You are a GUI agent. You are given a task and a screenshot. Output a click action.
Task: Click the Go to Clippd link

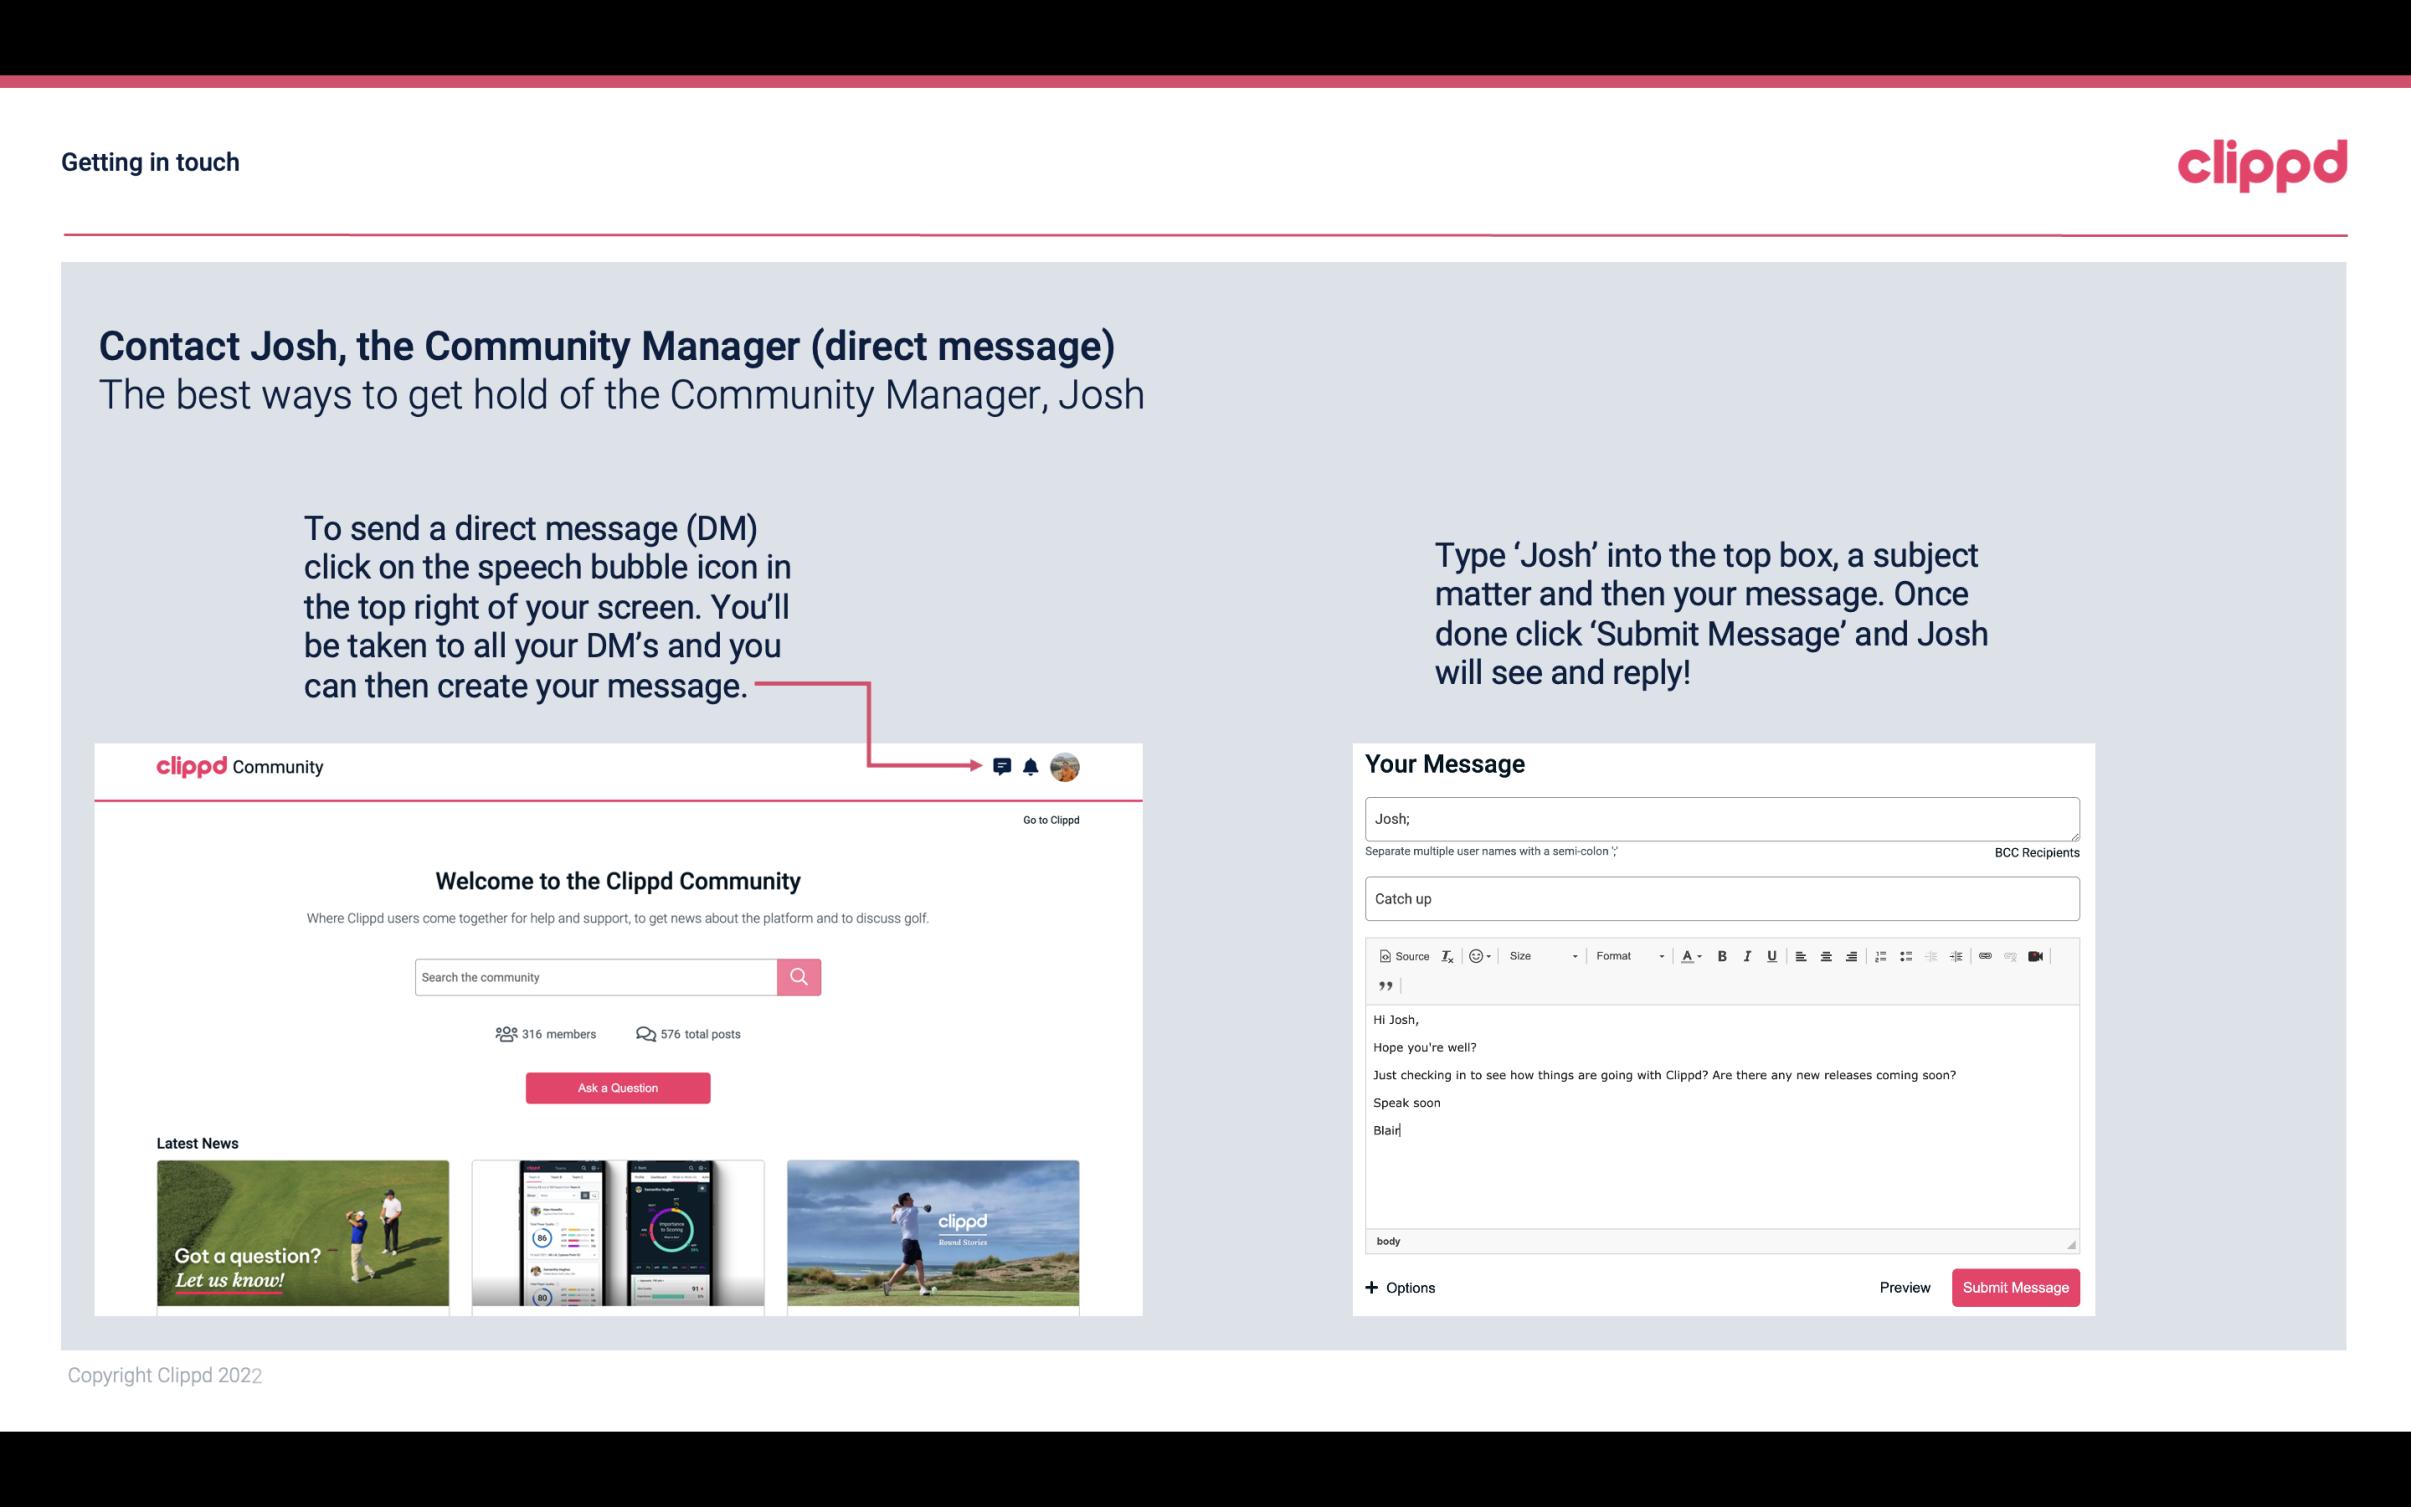1050,819
